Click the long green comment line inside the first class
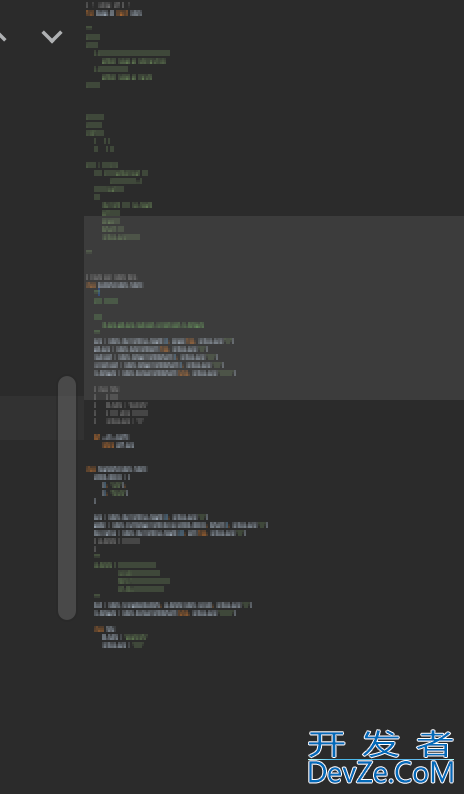Viewport: 464px width, 794px height. [153, 325]
